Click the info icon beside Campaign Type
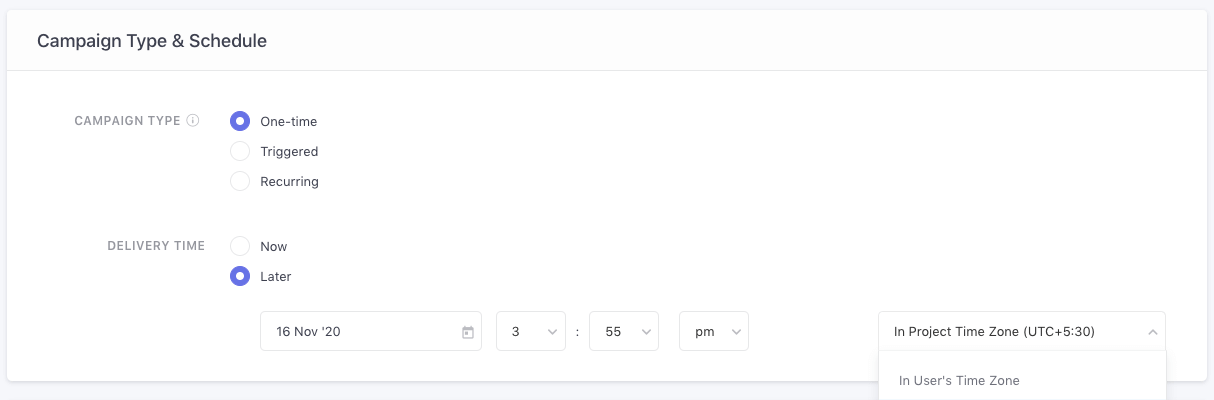 click(193, 121)
